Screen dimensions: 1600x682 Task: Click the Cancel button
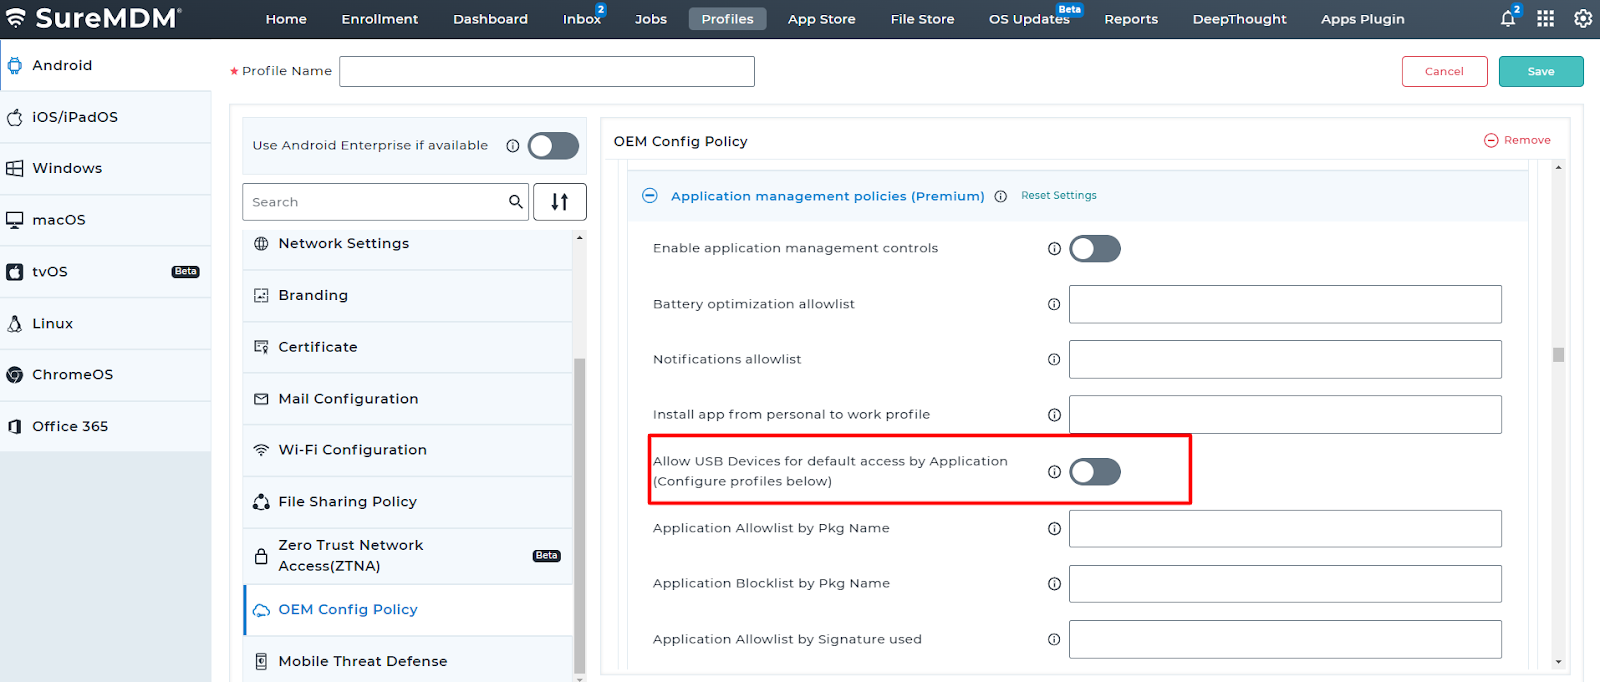tap(1444, 71)
